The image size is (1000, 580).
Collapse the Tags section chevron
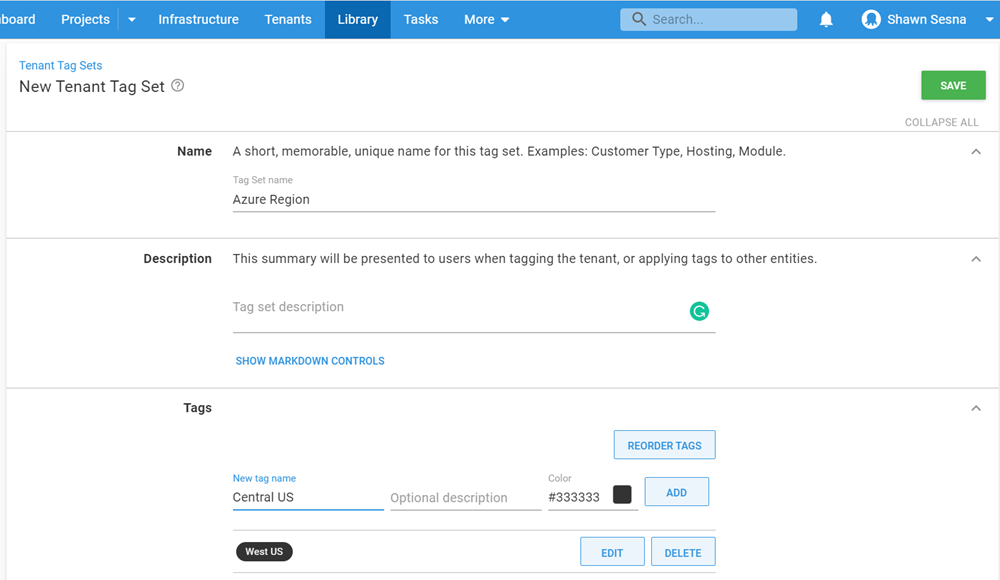click(x=976, y=408)
